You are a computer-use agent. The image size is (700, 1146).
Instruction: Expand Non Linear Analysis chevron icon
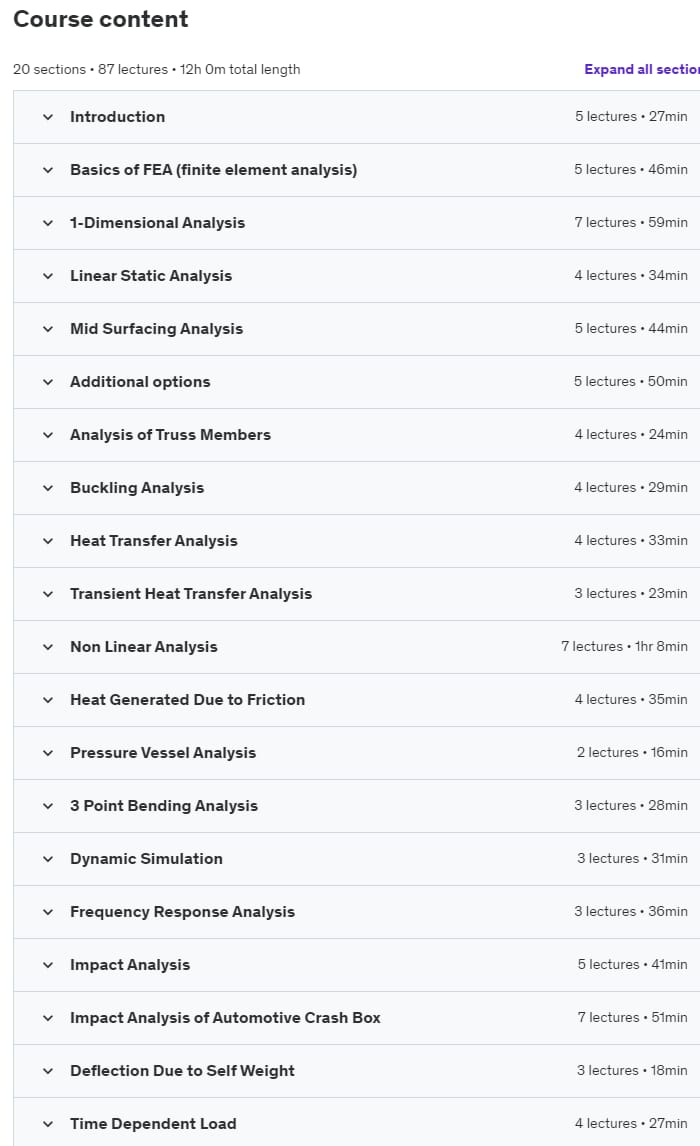47,647
